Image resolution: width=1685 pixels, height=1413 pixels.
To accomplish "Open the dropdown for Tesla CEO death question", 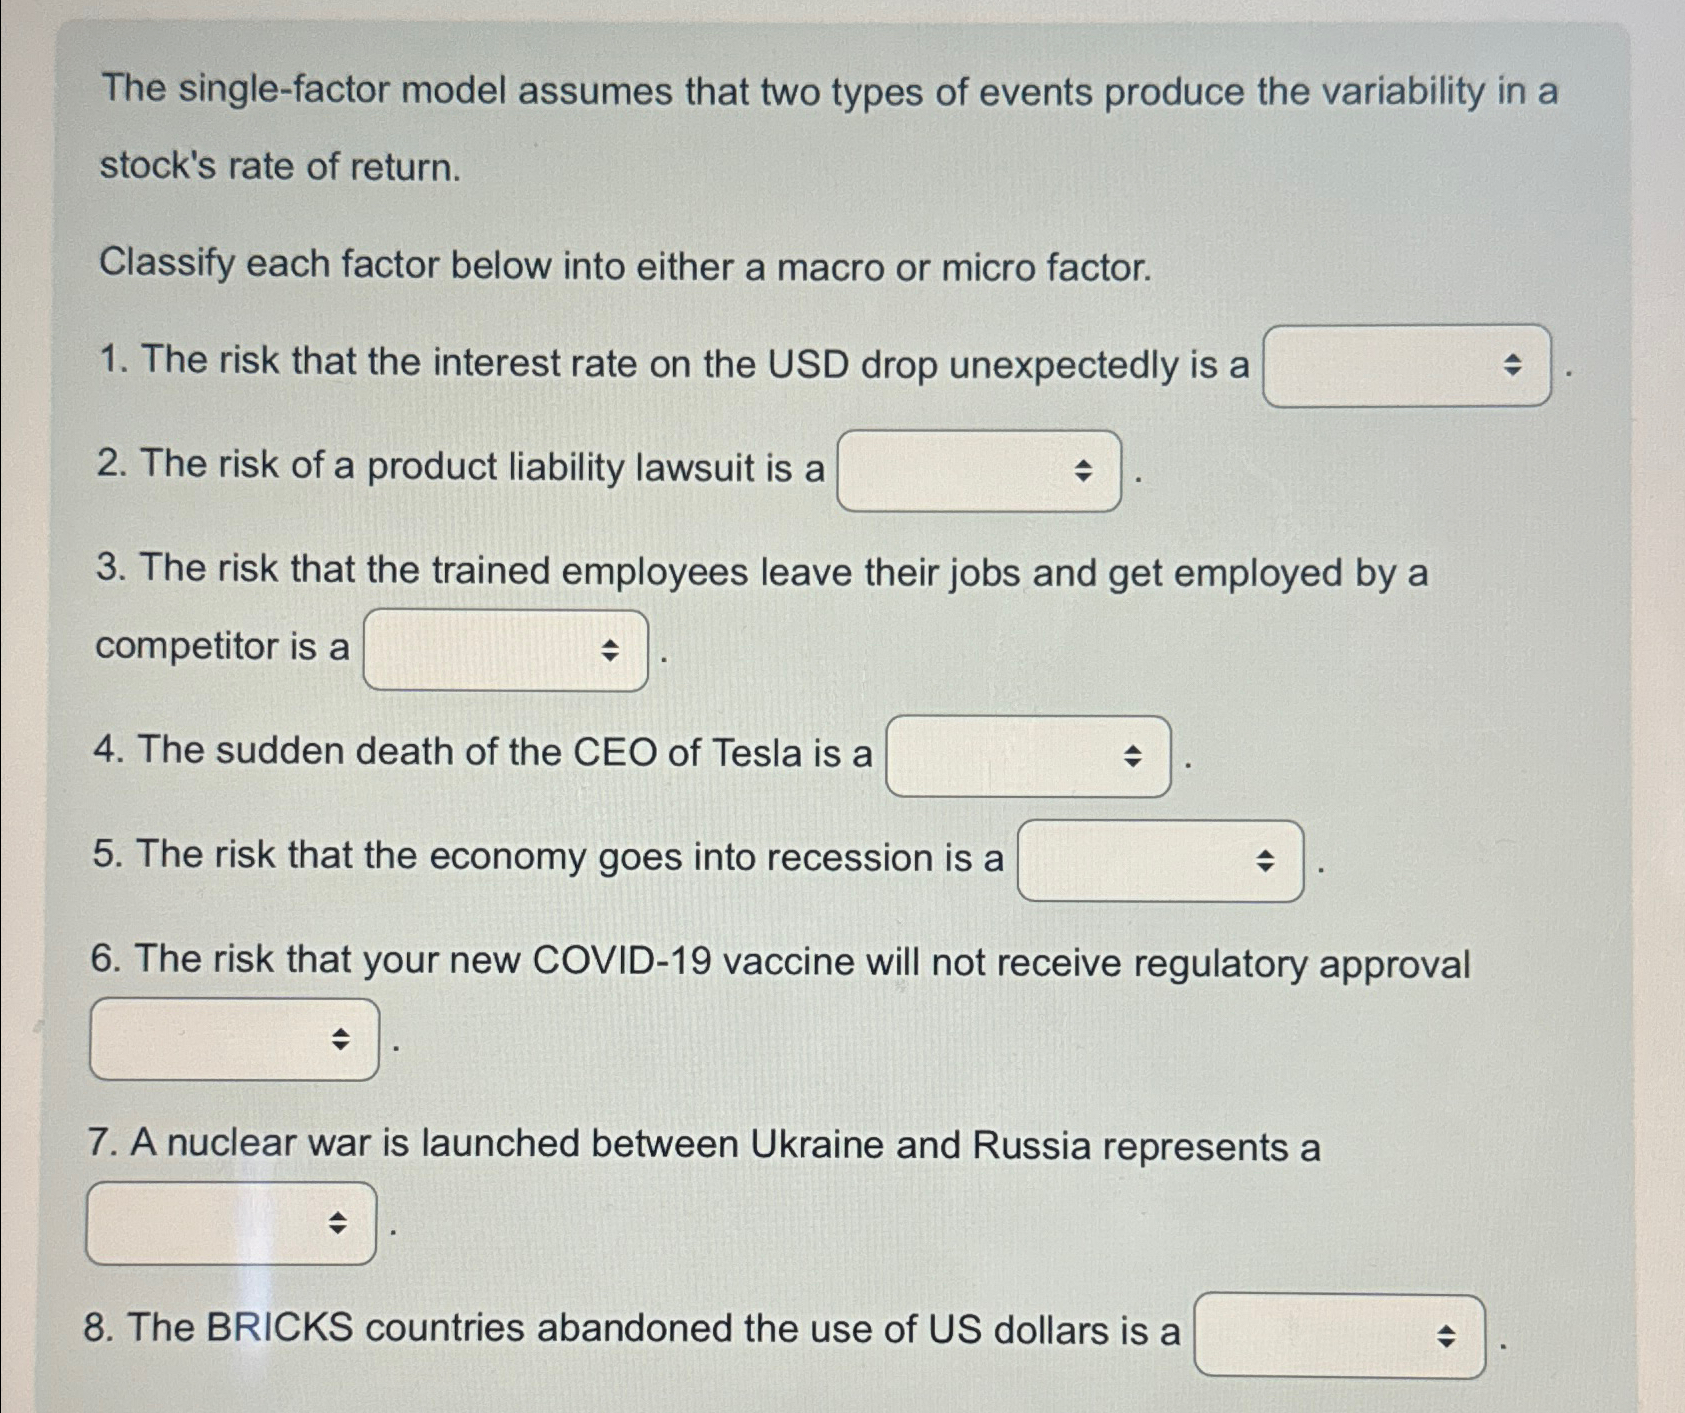I will pyautogui.click(x=1028, y=756).
